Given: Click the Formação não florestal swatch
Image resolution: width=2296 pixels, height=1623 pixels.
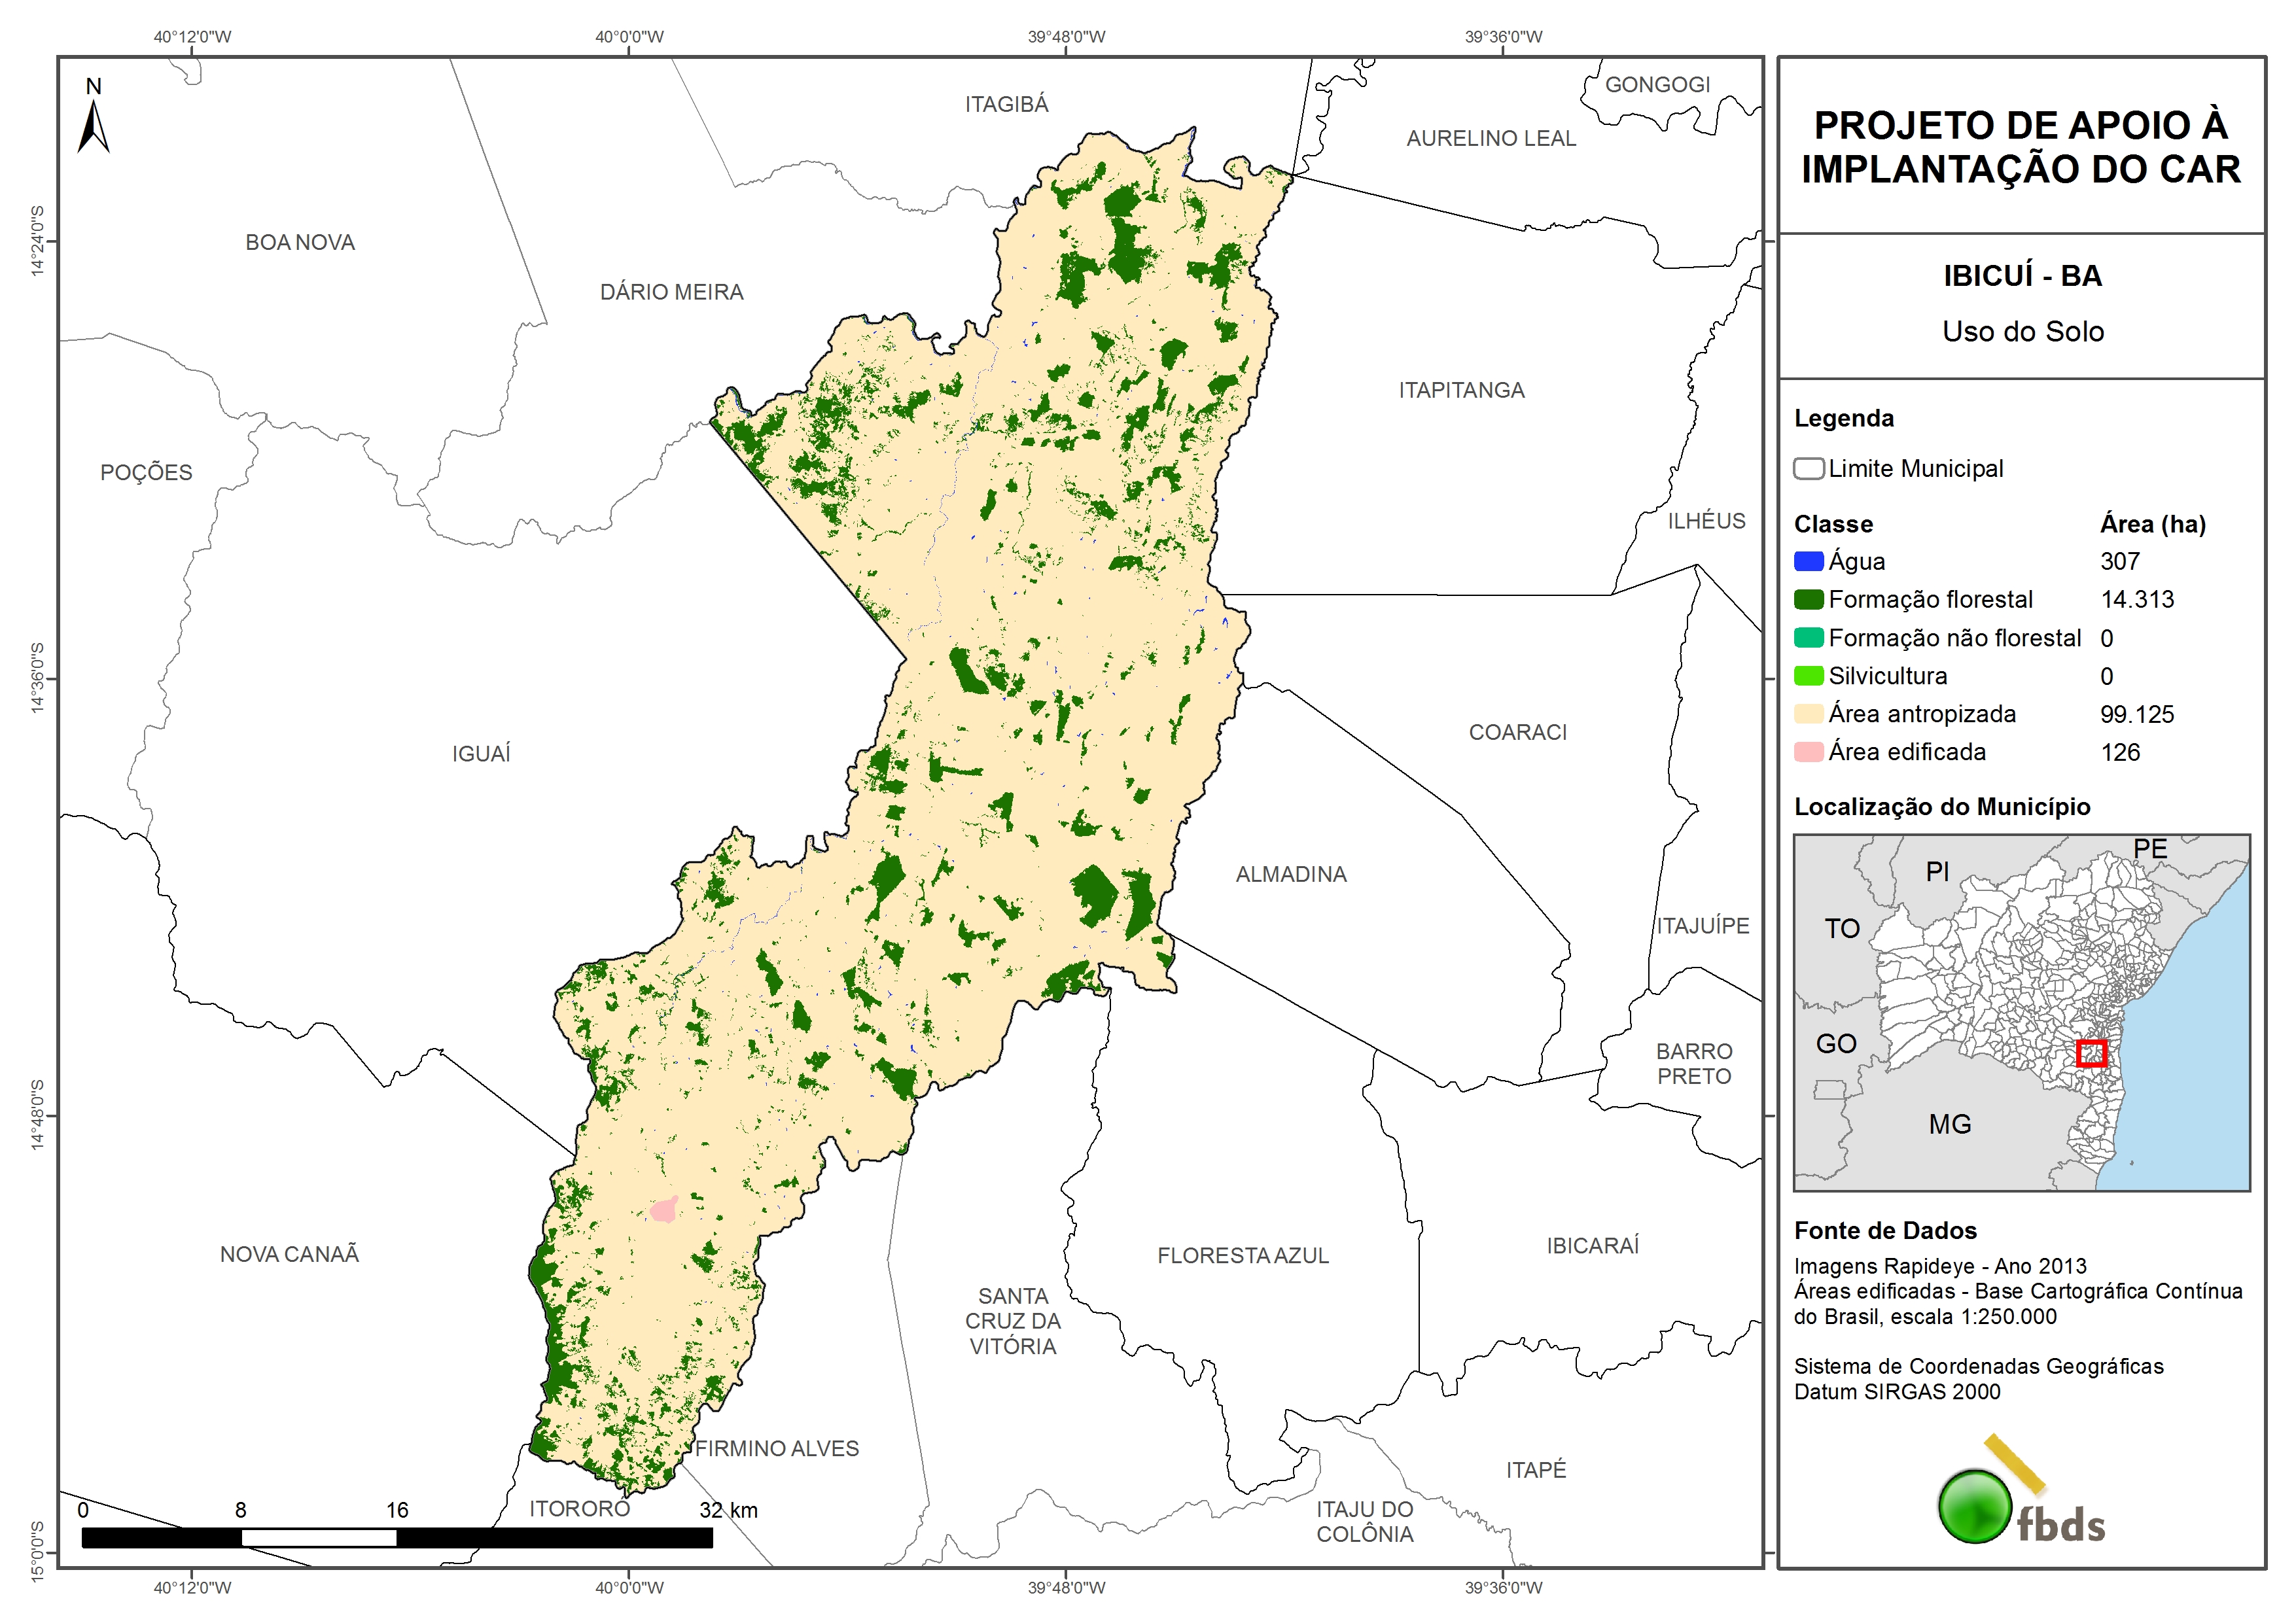Looking at the screenshot, I should [x=1808, y=638].
